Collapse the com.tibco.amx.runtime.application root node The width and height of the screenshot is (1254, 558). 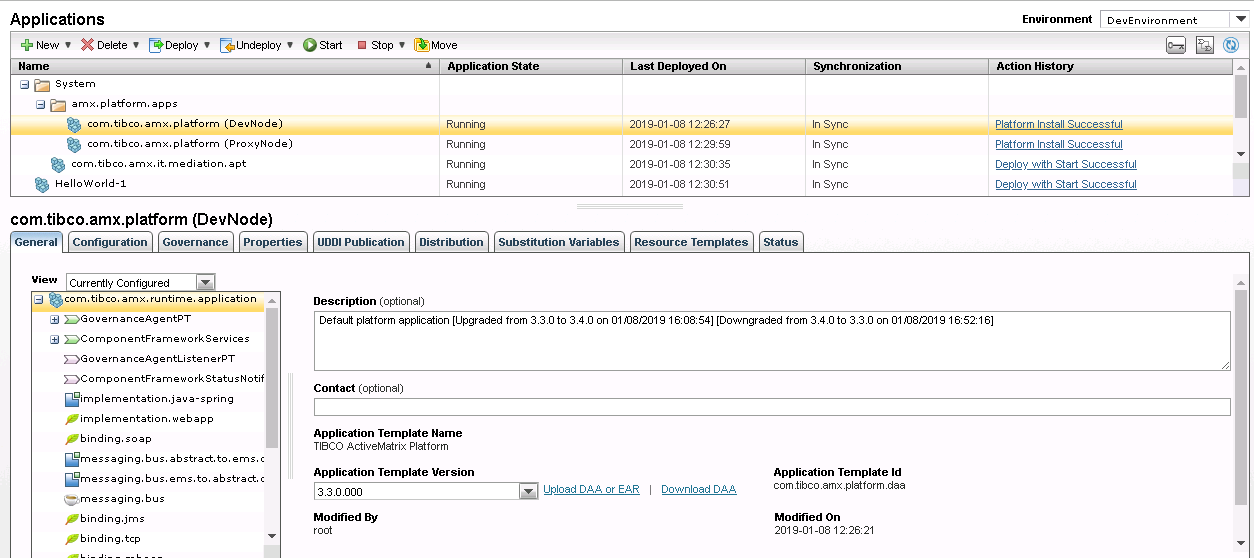pos(39,299)
